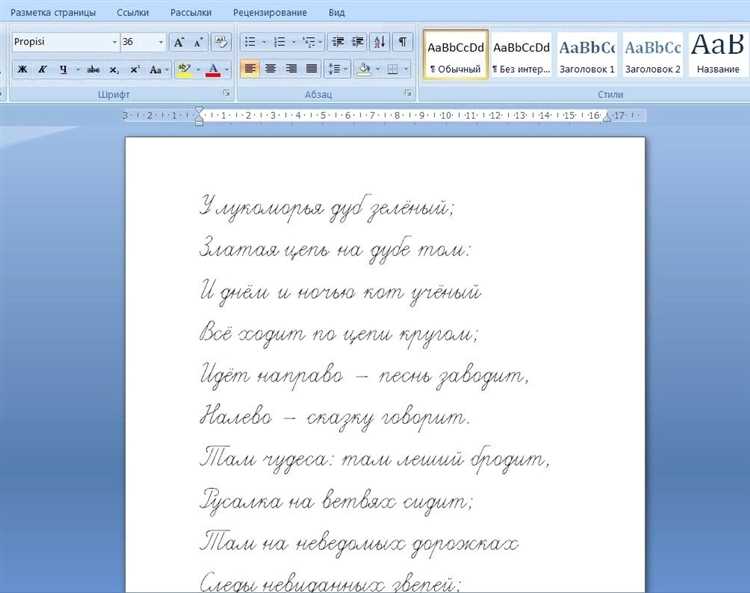Clear formatting with the eraser icon
This screenshot has height=593, width=750.
click(x=221, y=43)
